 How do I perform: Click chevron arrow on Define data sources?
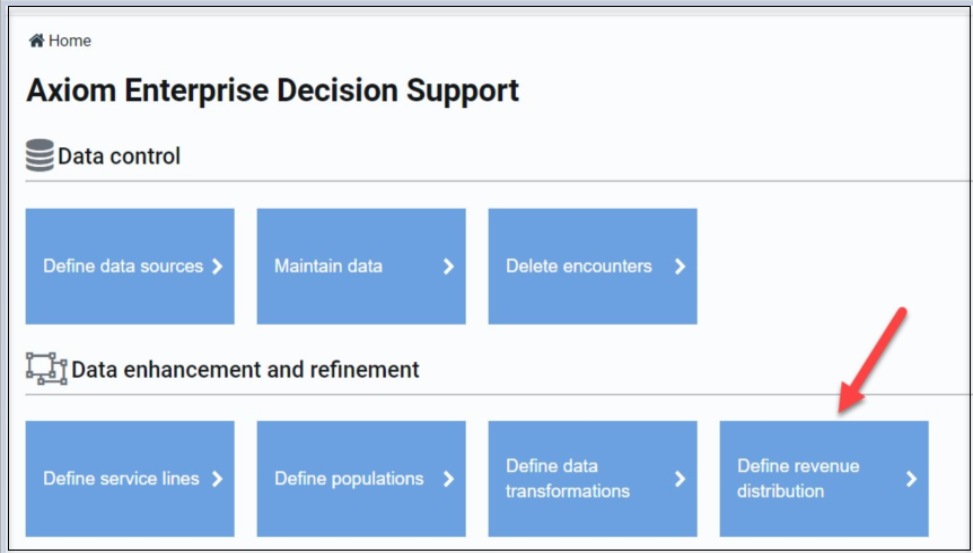(x=217, y=266)
